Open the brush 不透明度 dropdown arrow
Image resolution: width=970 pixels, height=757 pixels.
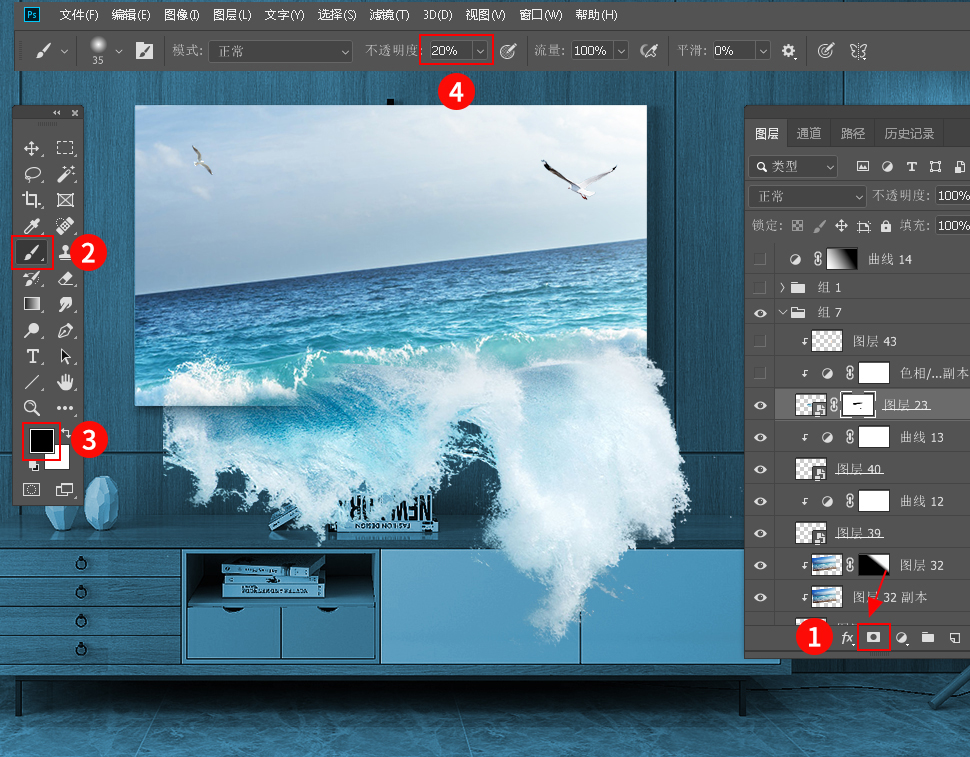(x=480, y=51)
